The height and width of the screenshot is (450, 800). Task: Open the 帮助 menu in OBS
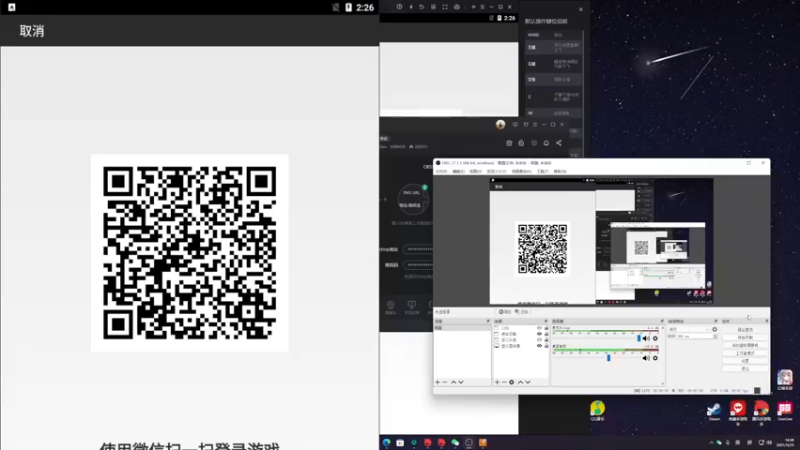(x=560, y=171)
